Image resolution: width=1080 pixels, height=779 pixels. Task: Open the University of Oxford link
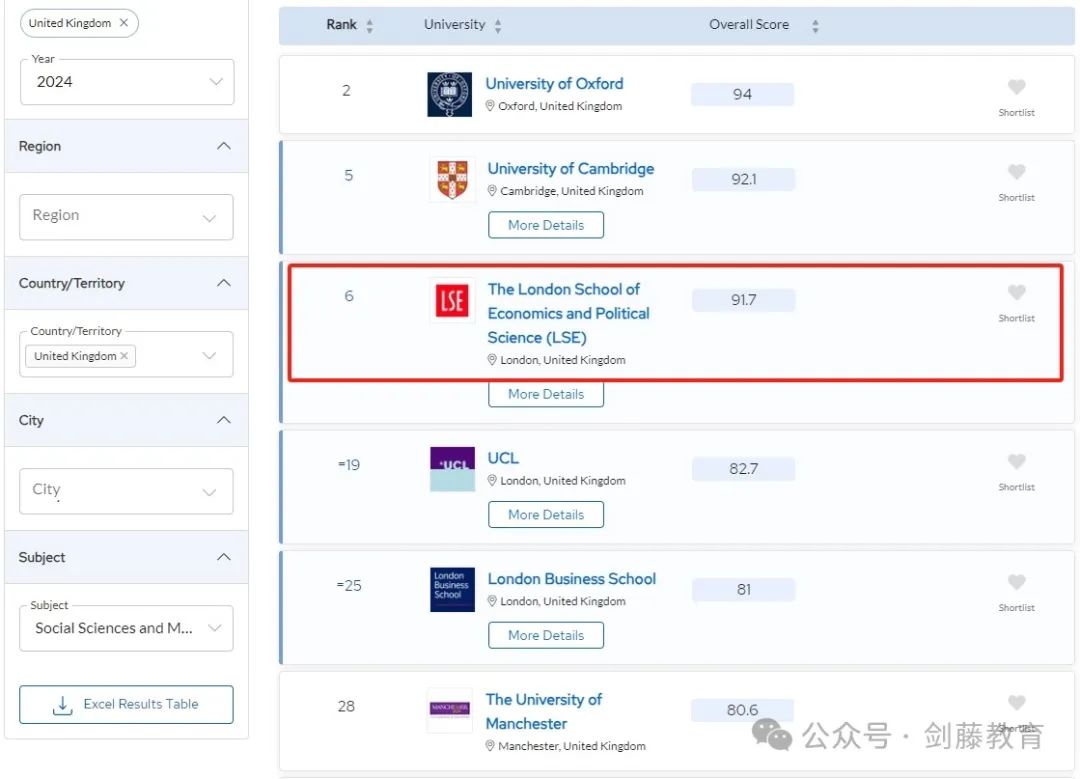(554, 83)
